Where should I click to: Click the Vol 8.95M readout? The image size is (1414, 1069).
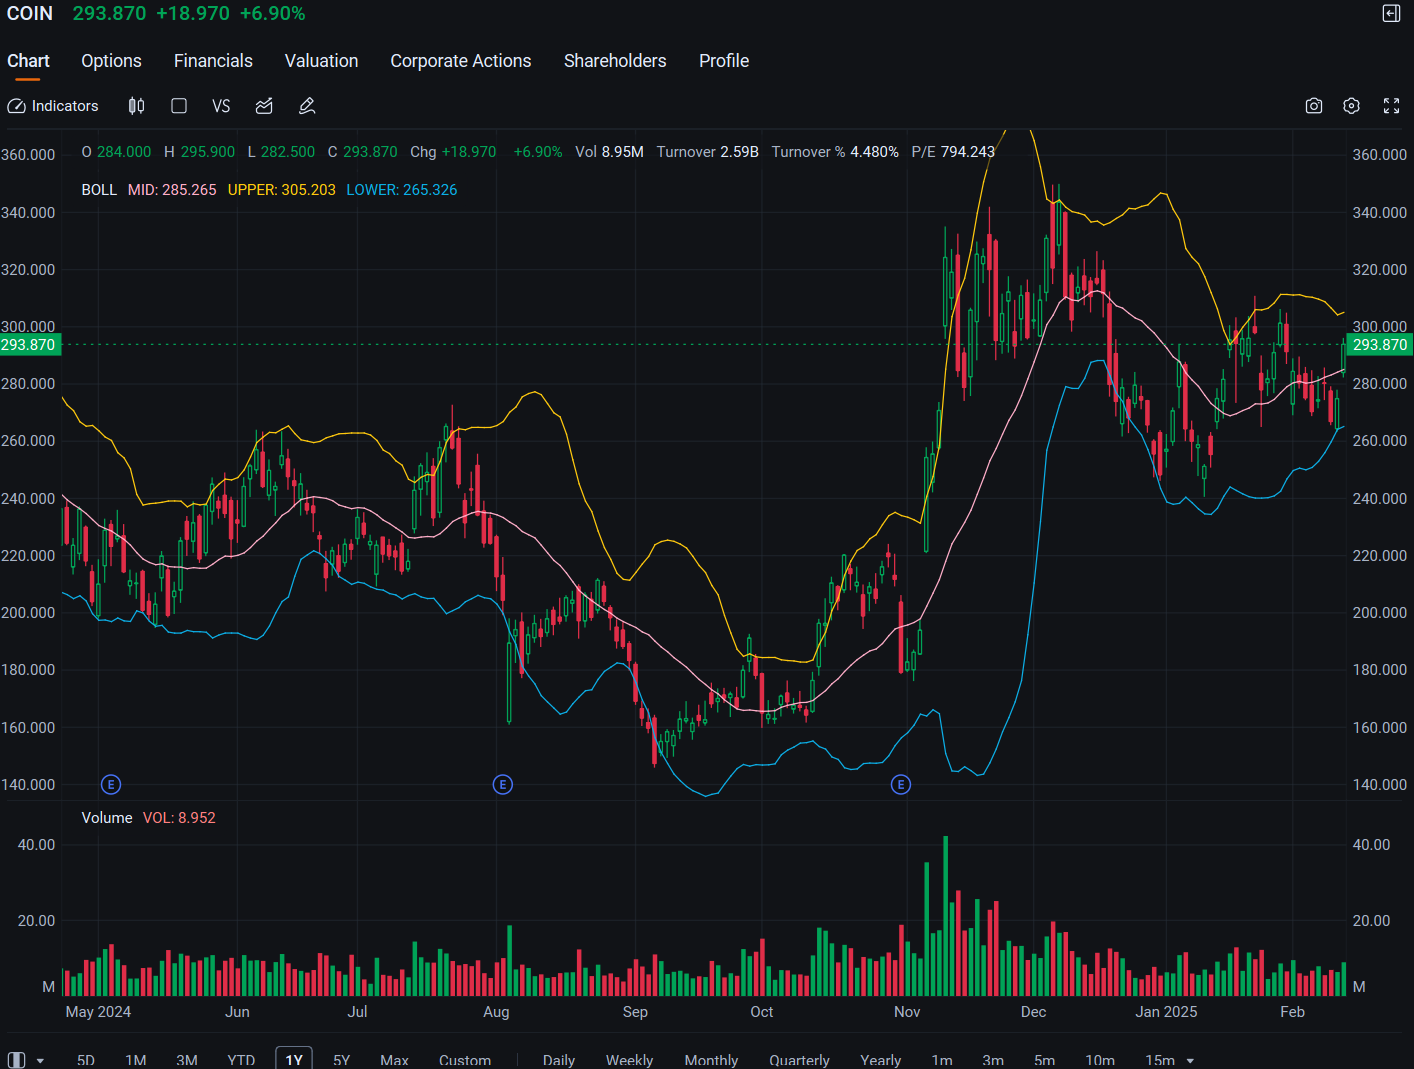click(x=609, y=152)
